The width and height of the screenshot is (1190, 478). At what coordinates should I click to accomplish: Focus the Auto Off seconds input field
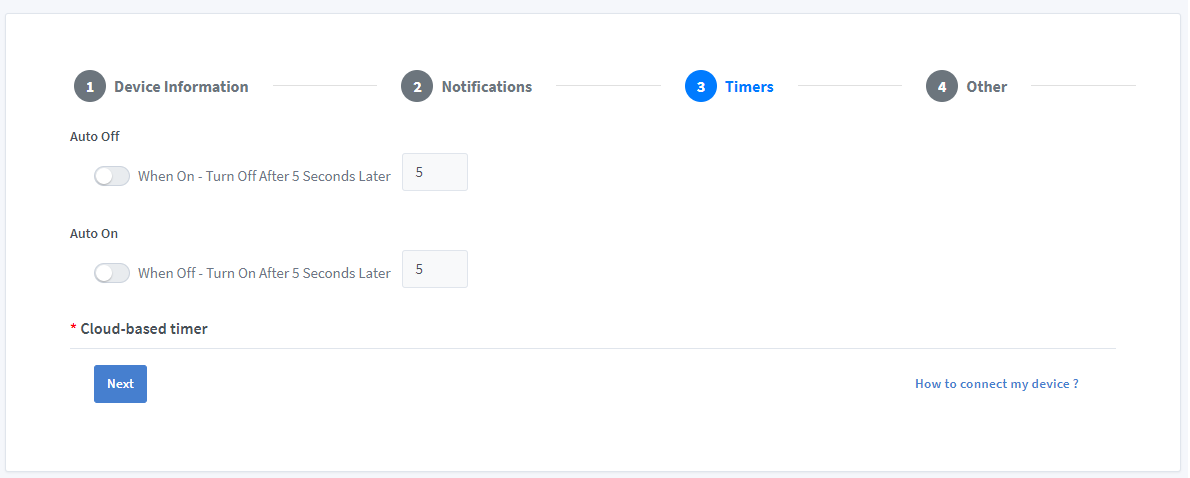[x=435, y=172]
